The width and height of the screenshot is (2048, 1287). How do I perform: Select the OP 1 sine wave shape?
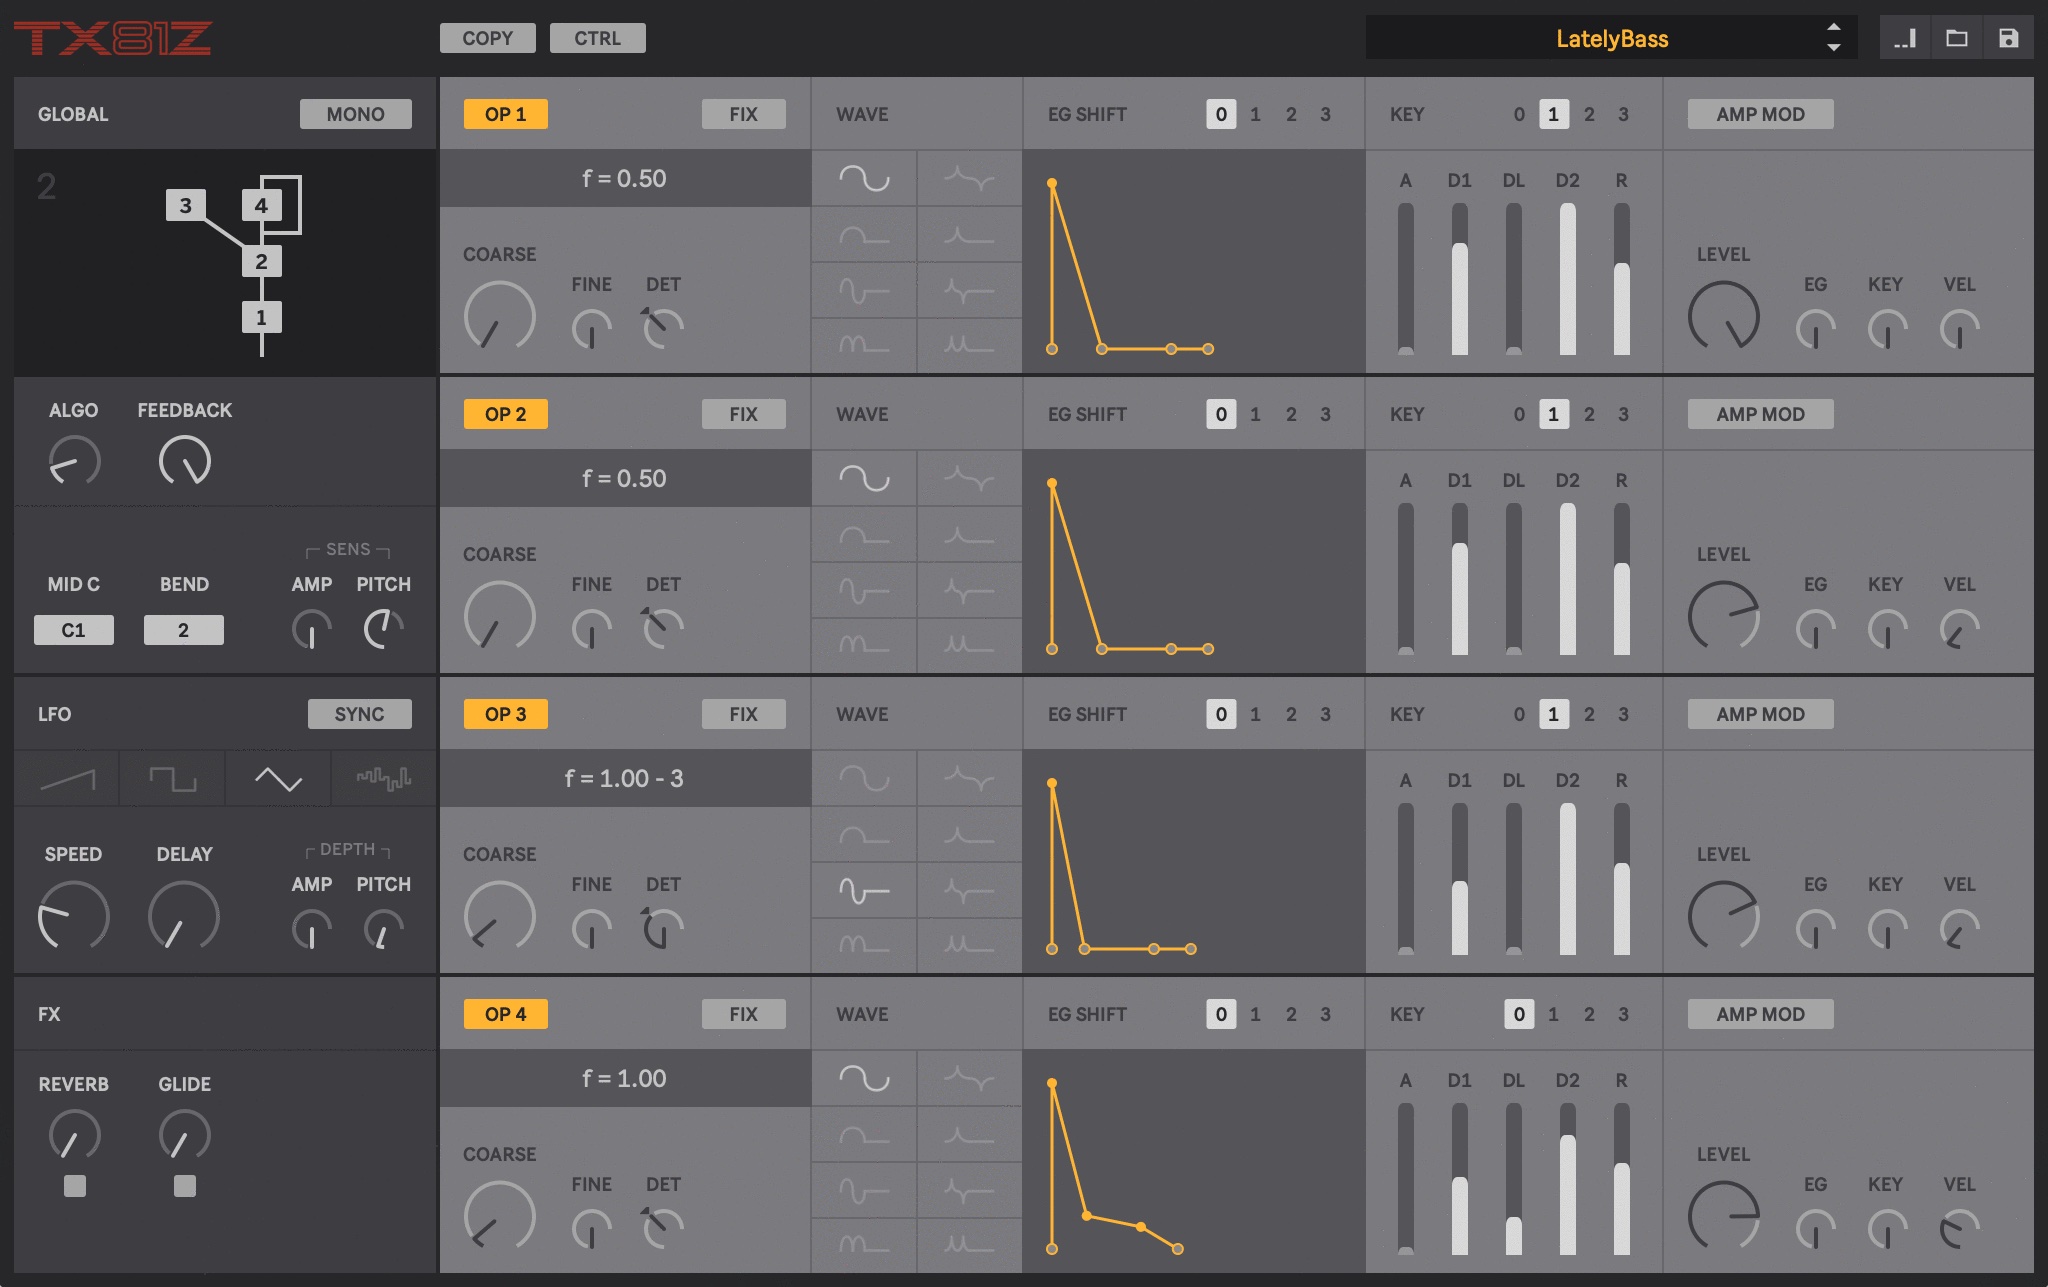864,178
